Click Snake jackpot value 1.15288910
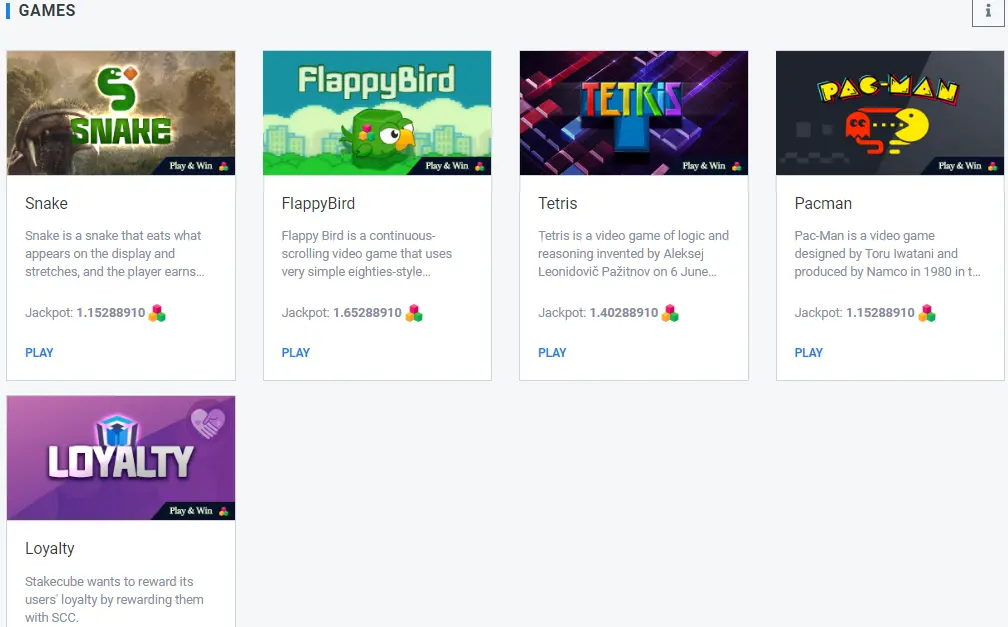 pos(111,313)
